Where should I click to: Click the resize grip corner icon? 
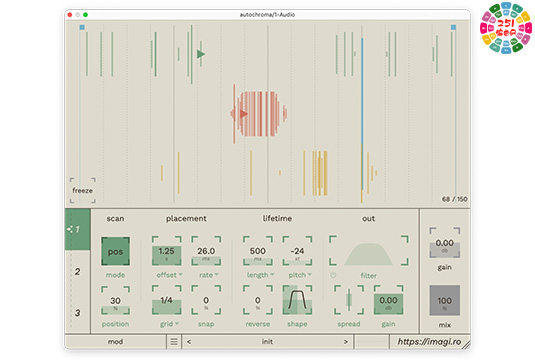click(466, 345)
